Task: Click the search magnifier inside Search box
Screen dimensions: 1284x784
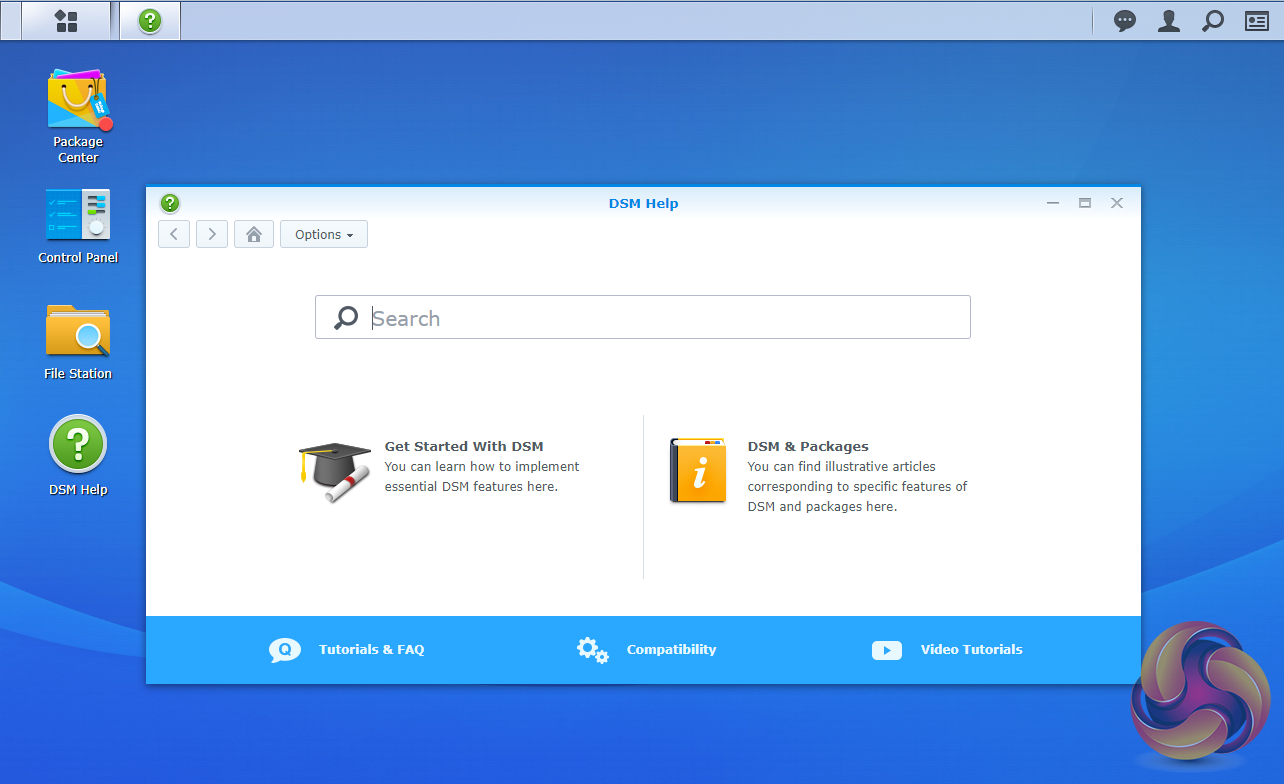Action: pos(346,318)
